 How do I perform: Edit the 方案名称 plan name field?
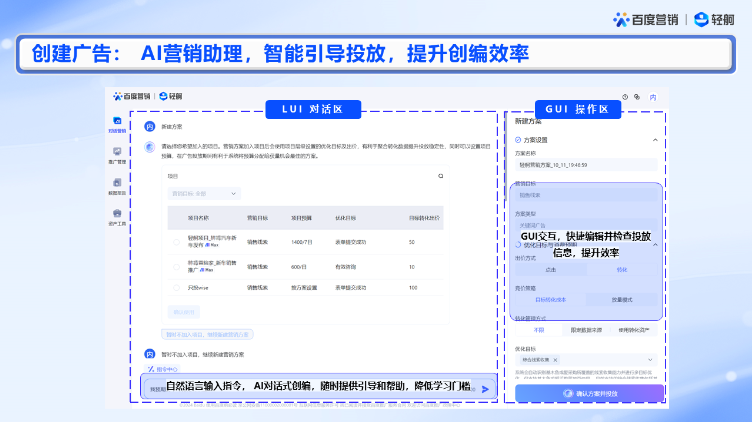(586, 165)
